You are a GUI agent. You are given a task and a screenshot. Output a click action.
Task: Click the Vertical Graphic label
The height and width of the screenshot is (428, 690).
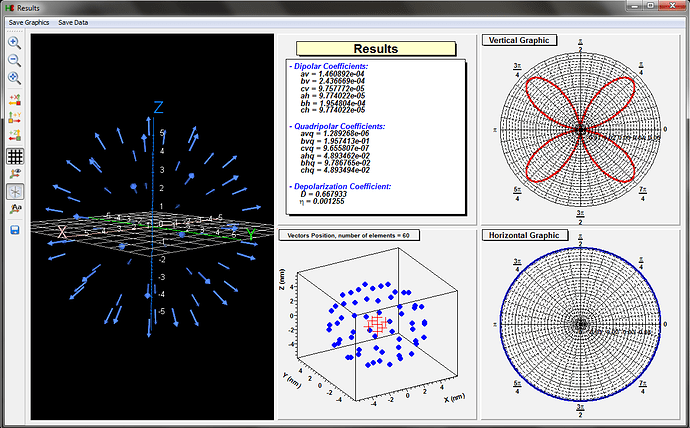click(x=519, y=40)
